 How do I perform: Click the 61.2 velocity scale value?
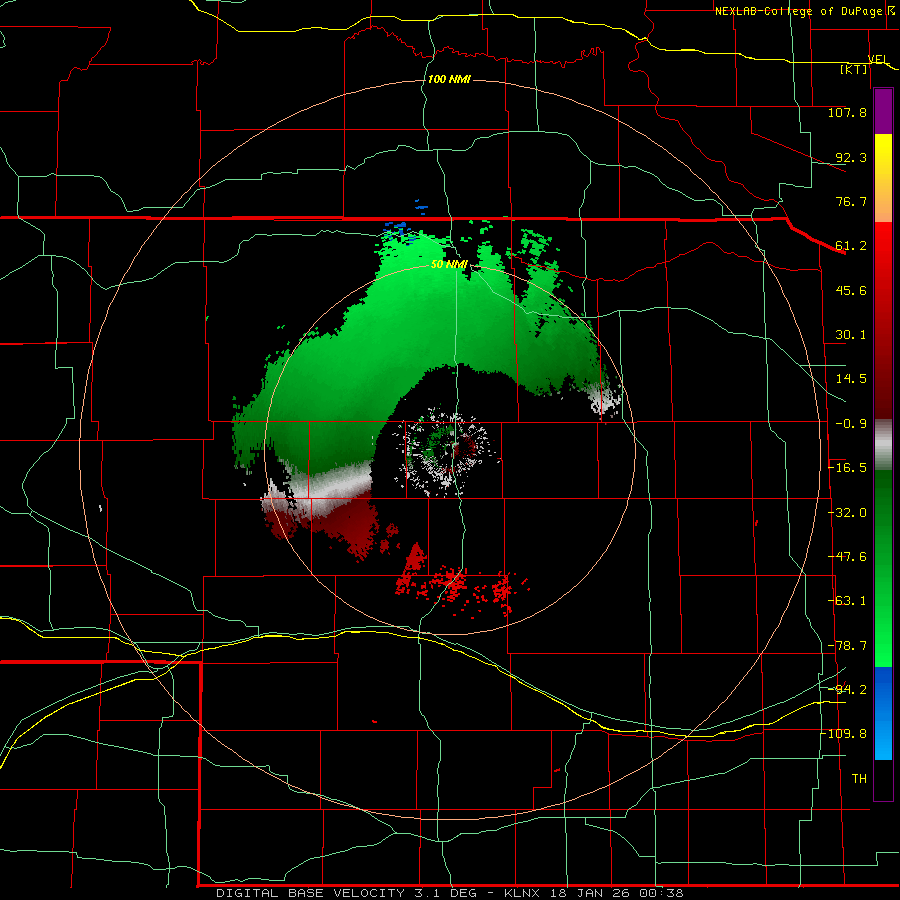click(x=851, y=246)
